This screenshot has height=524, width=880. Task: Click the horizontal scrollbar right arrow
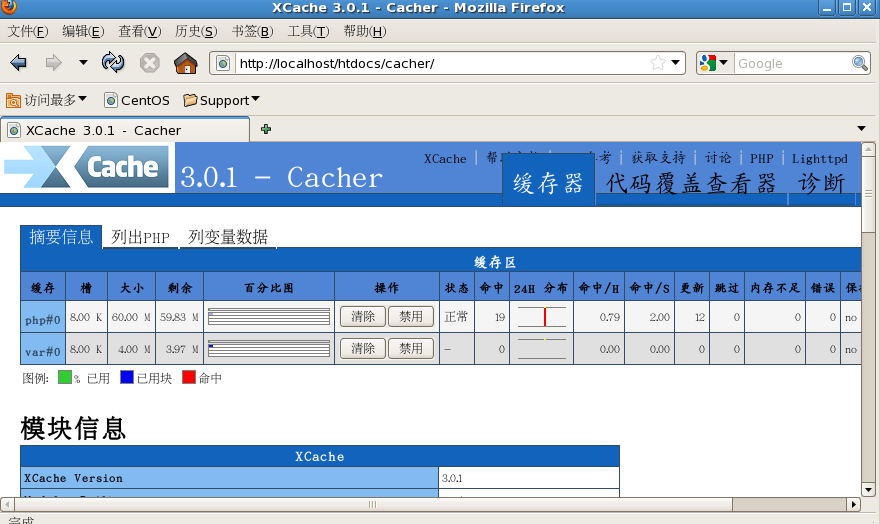[854, 504]
